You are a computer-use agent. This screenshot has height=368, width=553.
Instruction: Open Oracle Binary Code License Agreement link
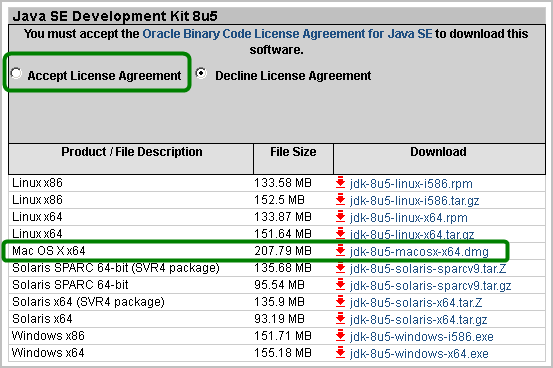click(287, 34)
